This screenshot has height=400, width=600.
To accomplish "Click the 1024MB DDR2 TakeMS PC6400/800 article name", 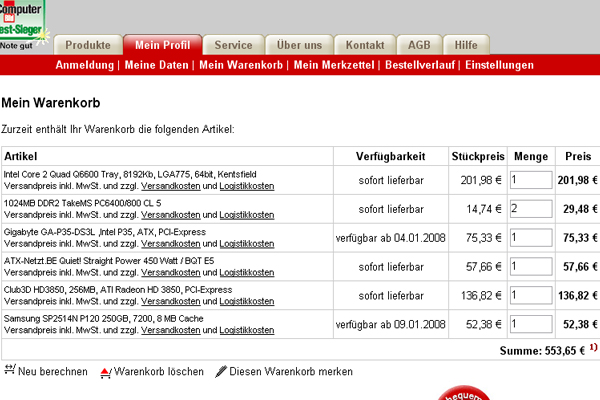I will tap(82, 203).
